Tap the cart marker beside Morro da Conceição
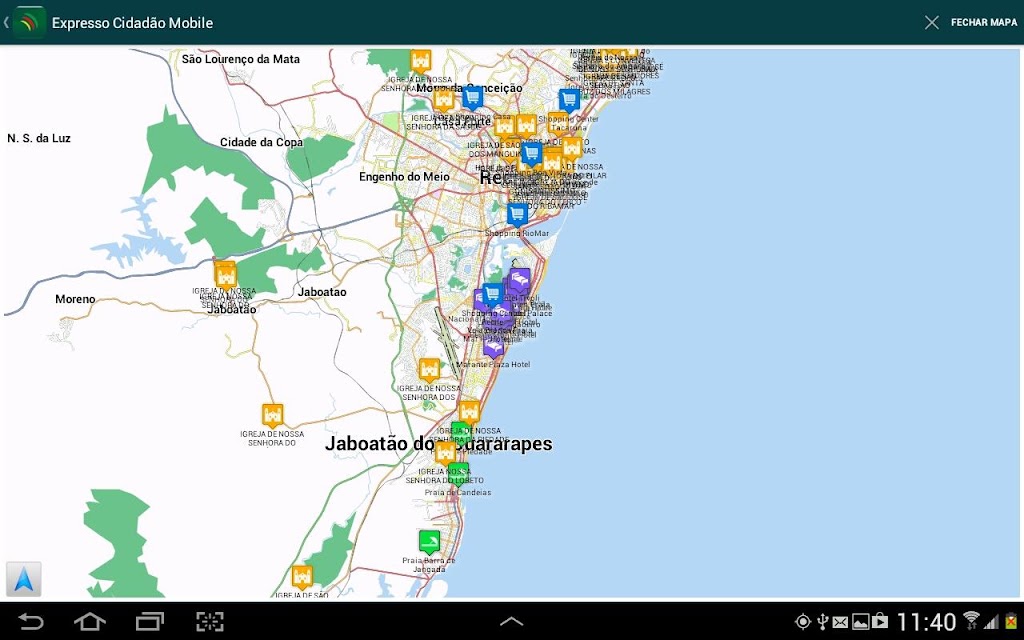1024x640 pixels. 472,99
